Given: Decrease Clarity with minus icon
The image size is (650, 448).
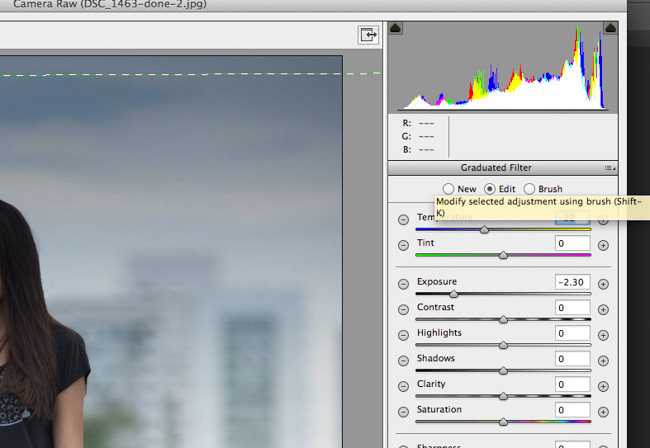Looking at the screenshot, I should (x=403, y=386).
